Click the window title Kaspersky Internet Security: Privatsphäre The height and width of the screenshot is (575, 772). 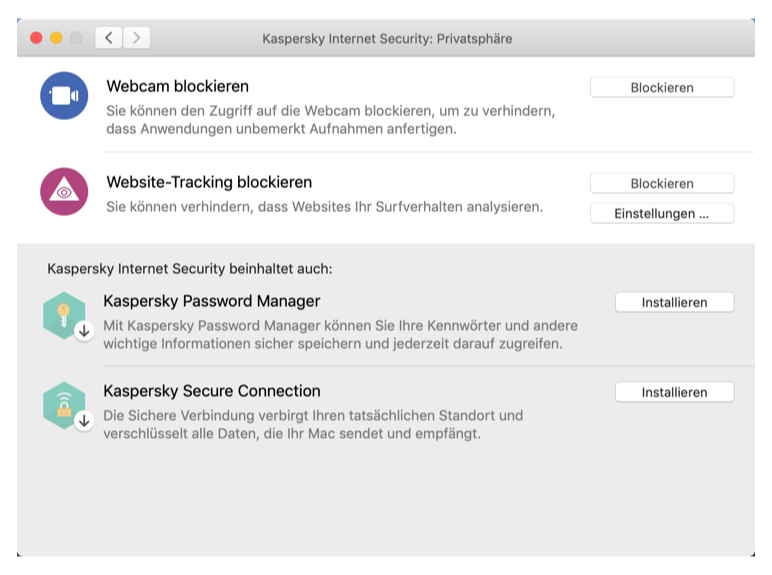pyautogui.click(x=387, y=39)
